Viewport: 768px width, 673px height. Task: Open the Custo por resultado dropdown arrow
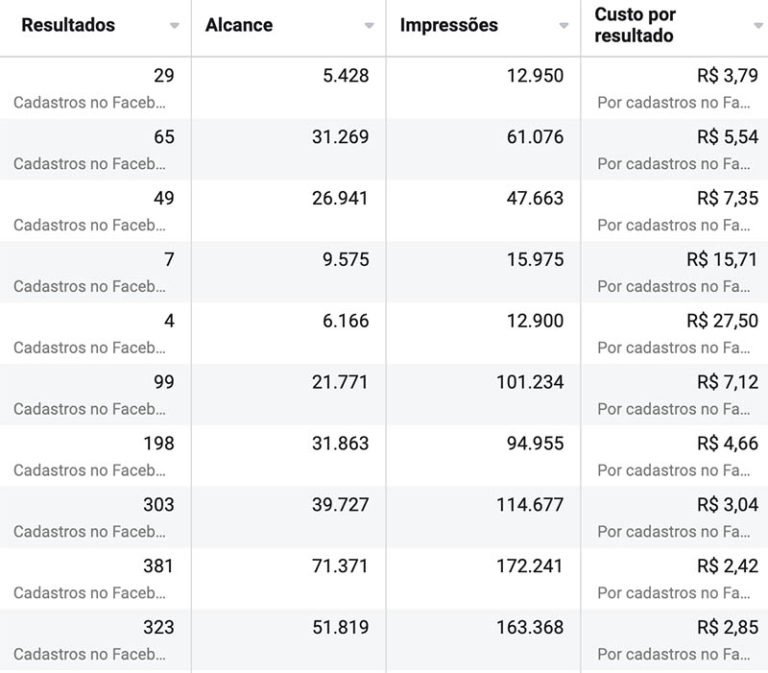(x=759, y=25)
